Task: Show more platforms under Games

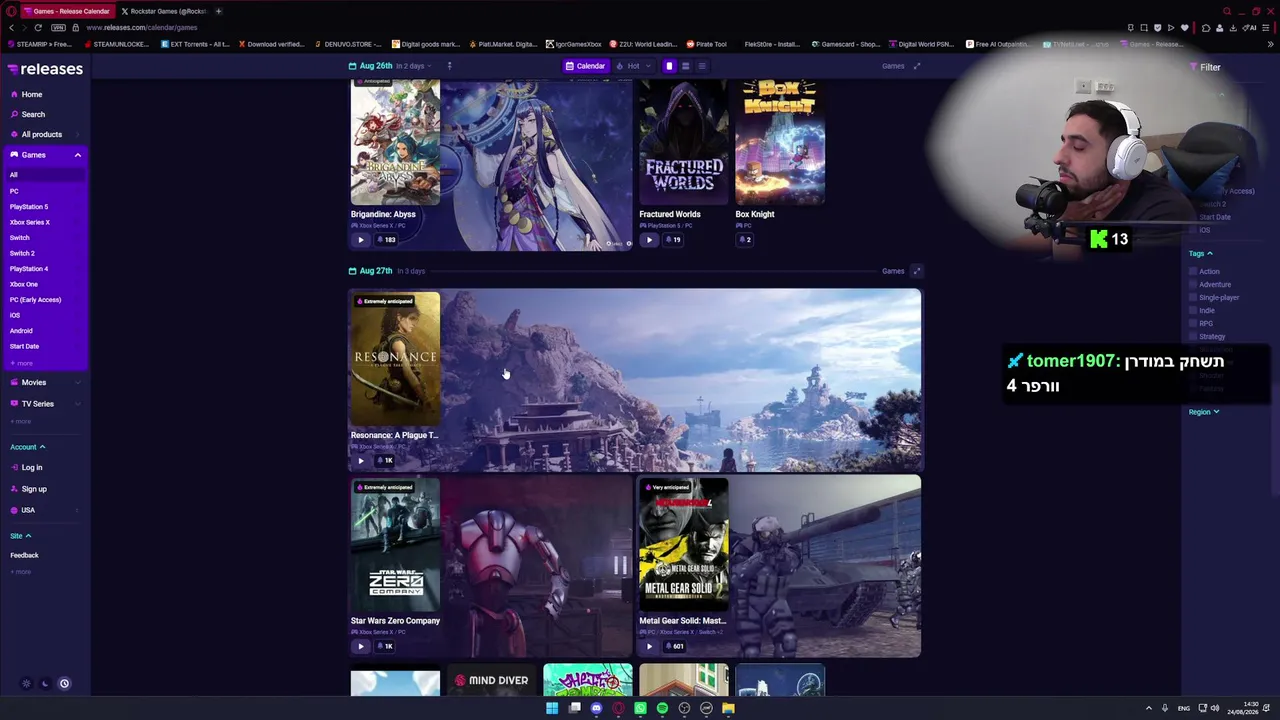Action: pyautogui.click(x=21, y=363)
